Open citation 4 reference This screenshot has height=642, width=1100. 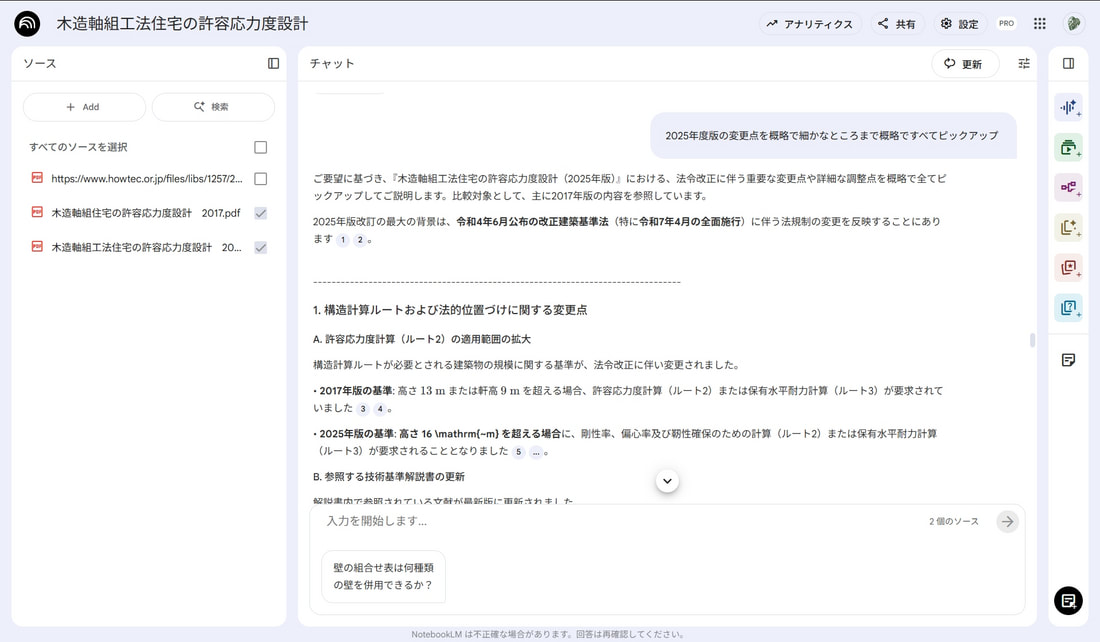click(380, 409)
